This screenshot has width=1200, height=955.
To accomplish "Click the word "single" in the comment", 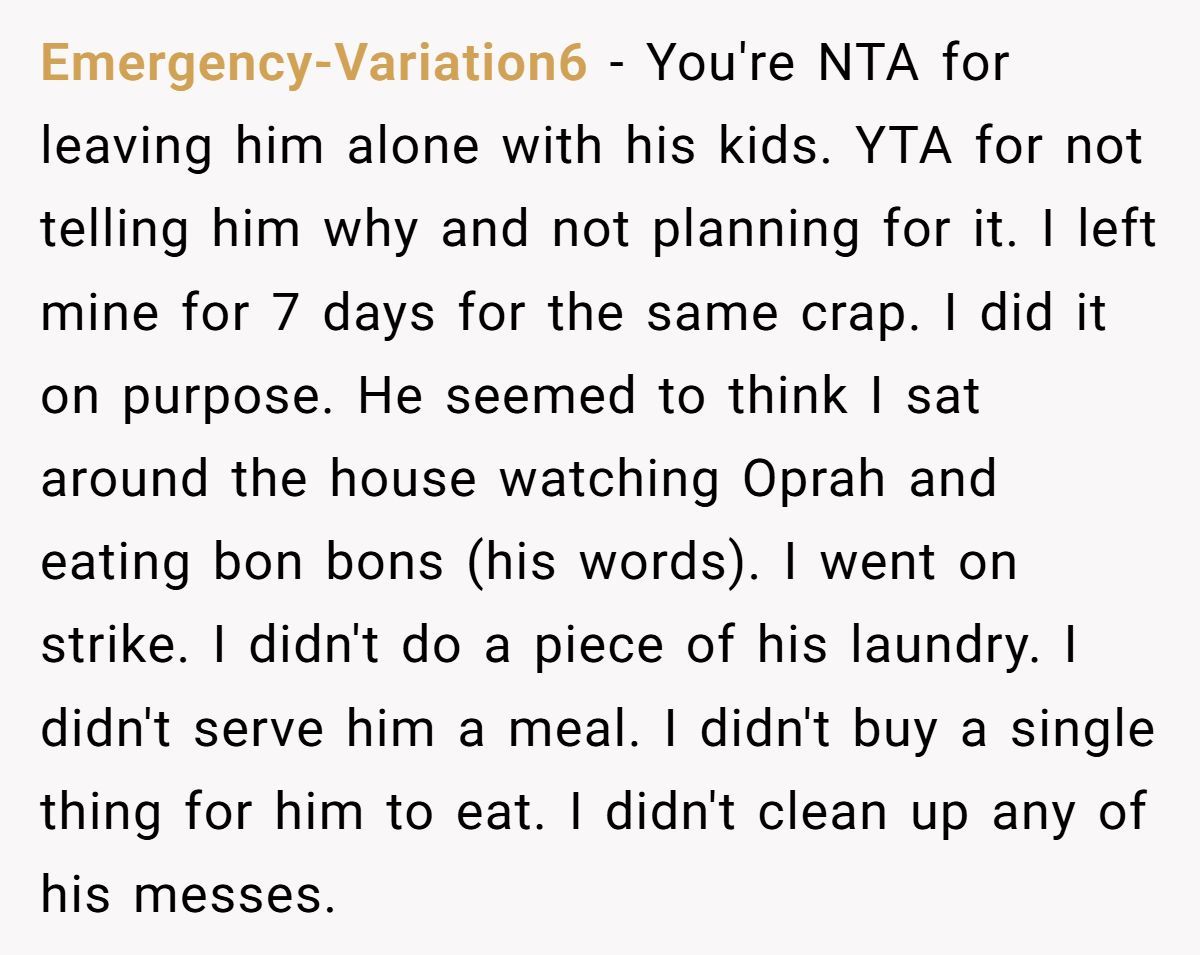I will point(1082,728).
